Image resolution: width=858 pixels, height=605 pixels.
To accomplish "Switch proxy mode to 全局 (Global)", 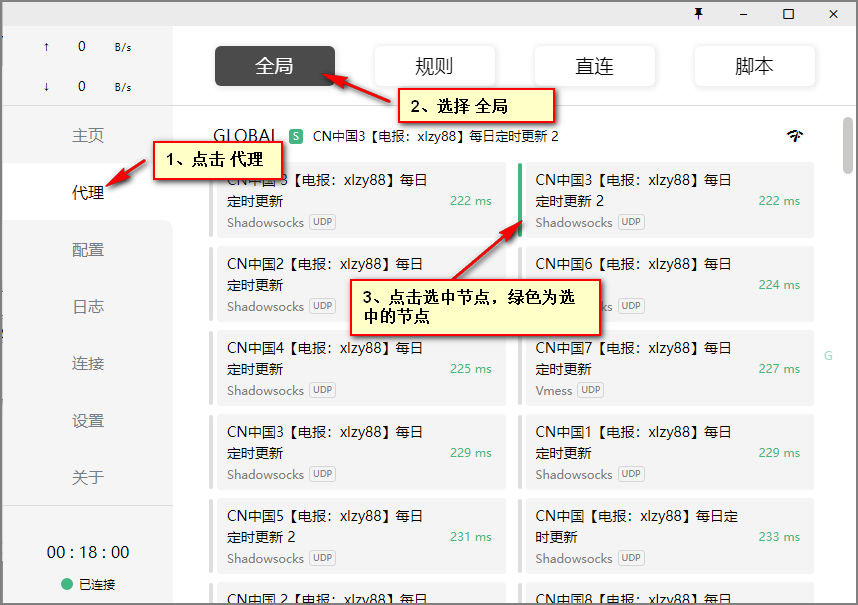I will pyautogui.click(x=275, y=66).
